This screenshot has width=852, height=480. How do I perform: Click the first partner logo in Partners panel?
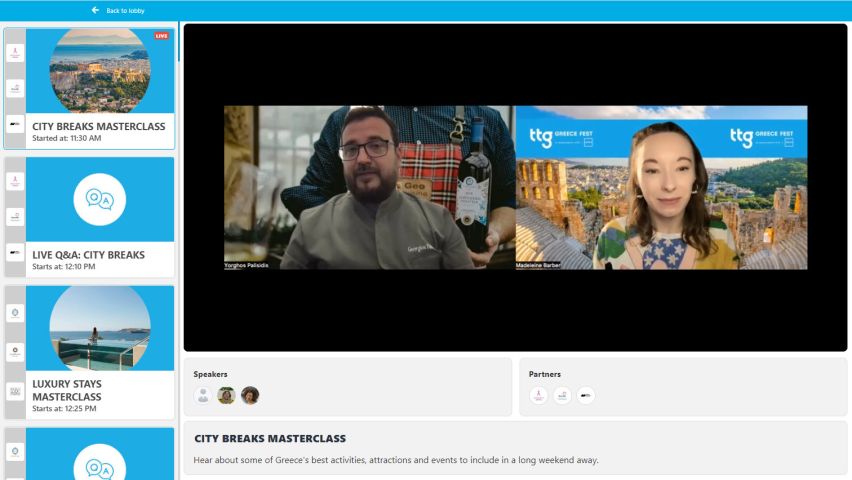click(538, 395)
